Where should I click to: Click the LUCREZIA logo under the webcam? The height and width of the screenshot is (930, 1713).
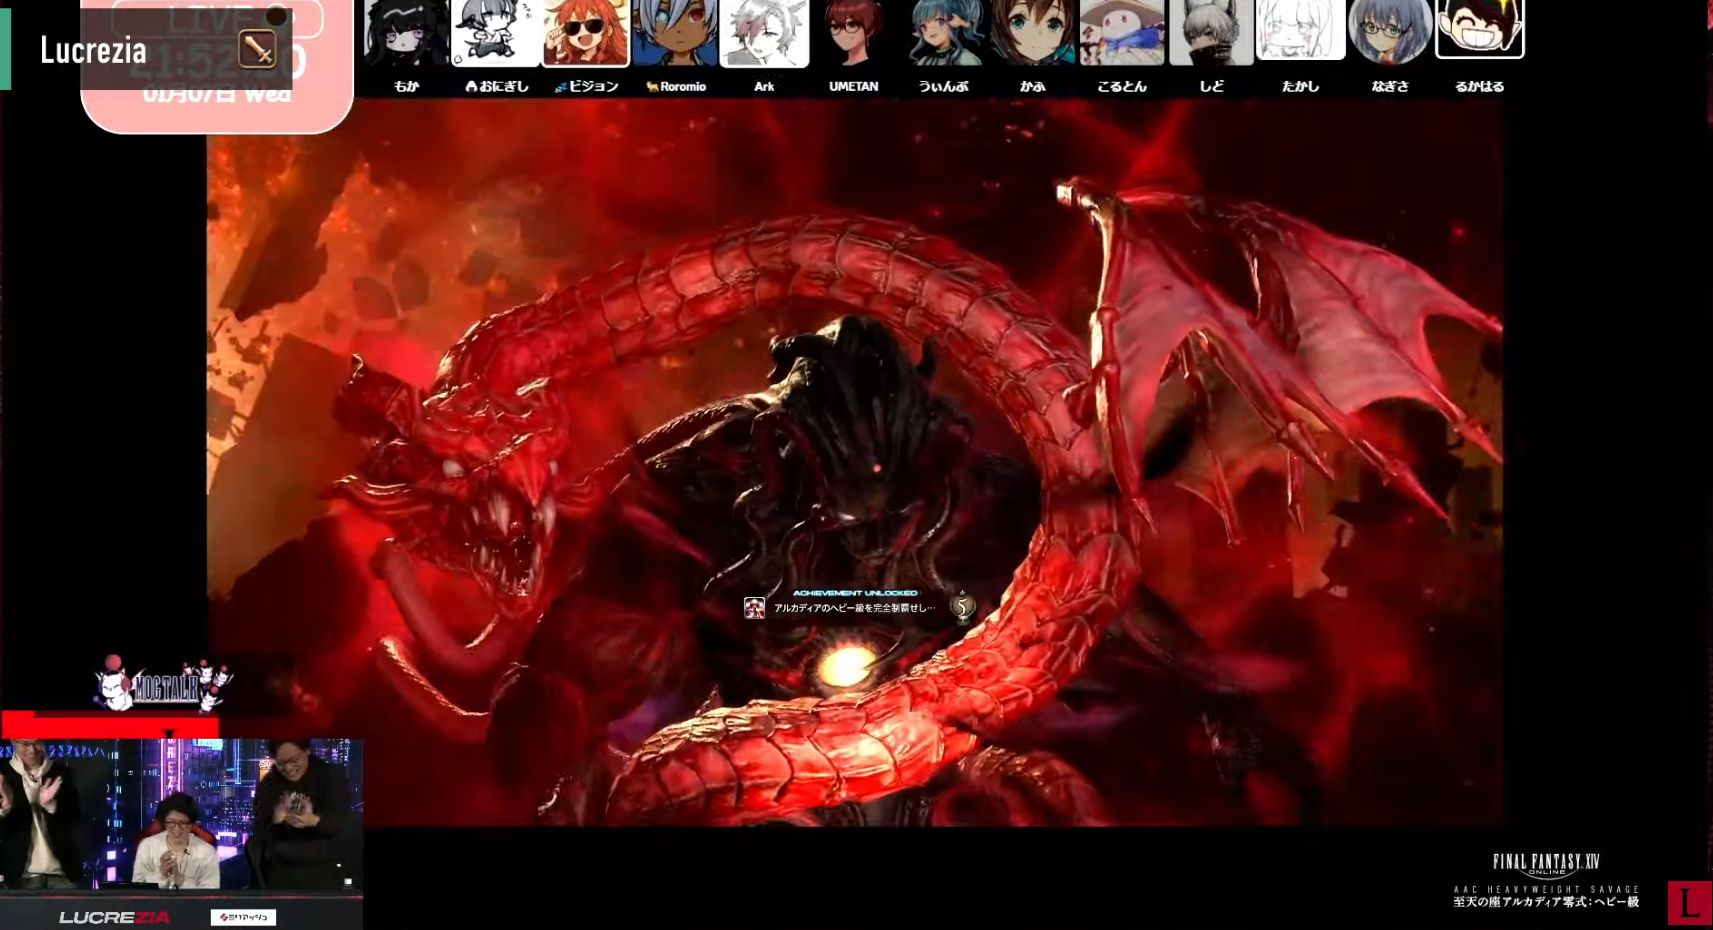pos(114,917)
